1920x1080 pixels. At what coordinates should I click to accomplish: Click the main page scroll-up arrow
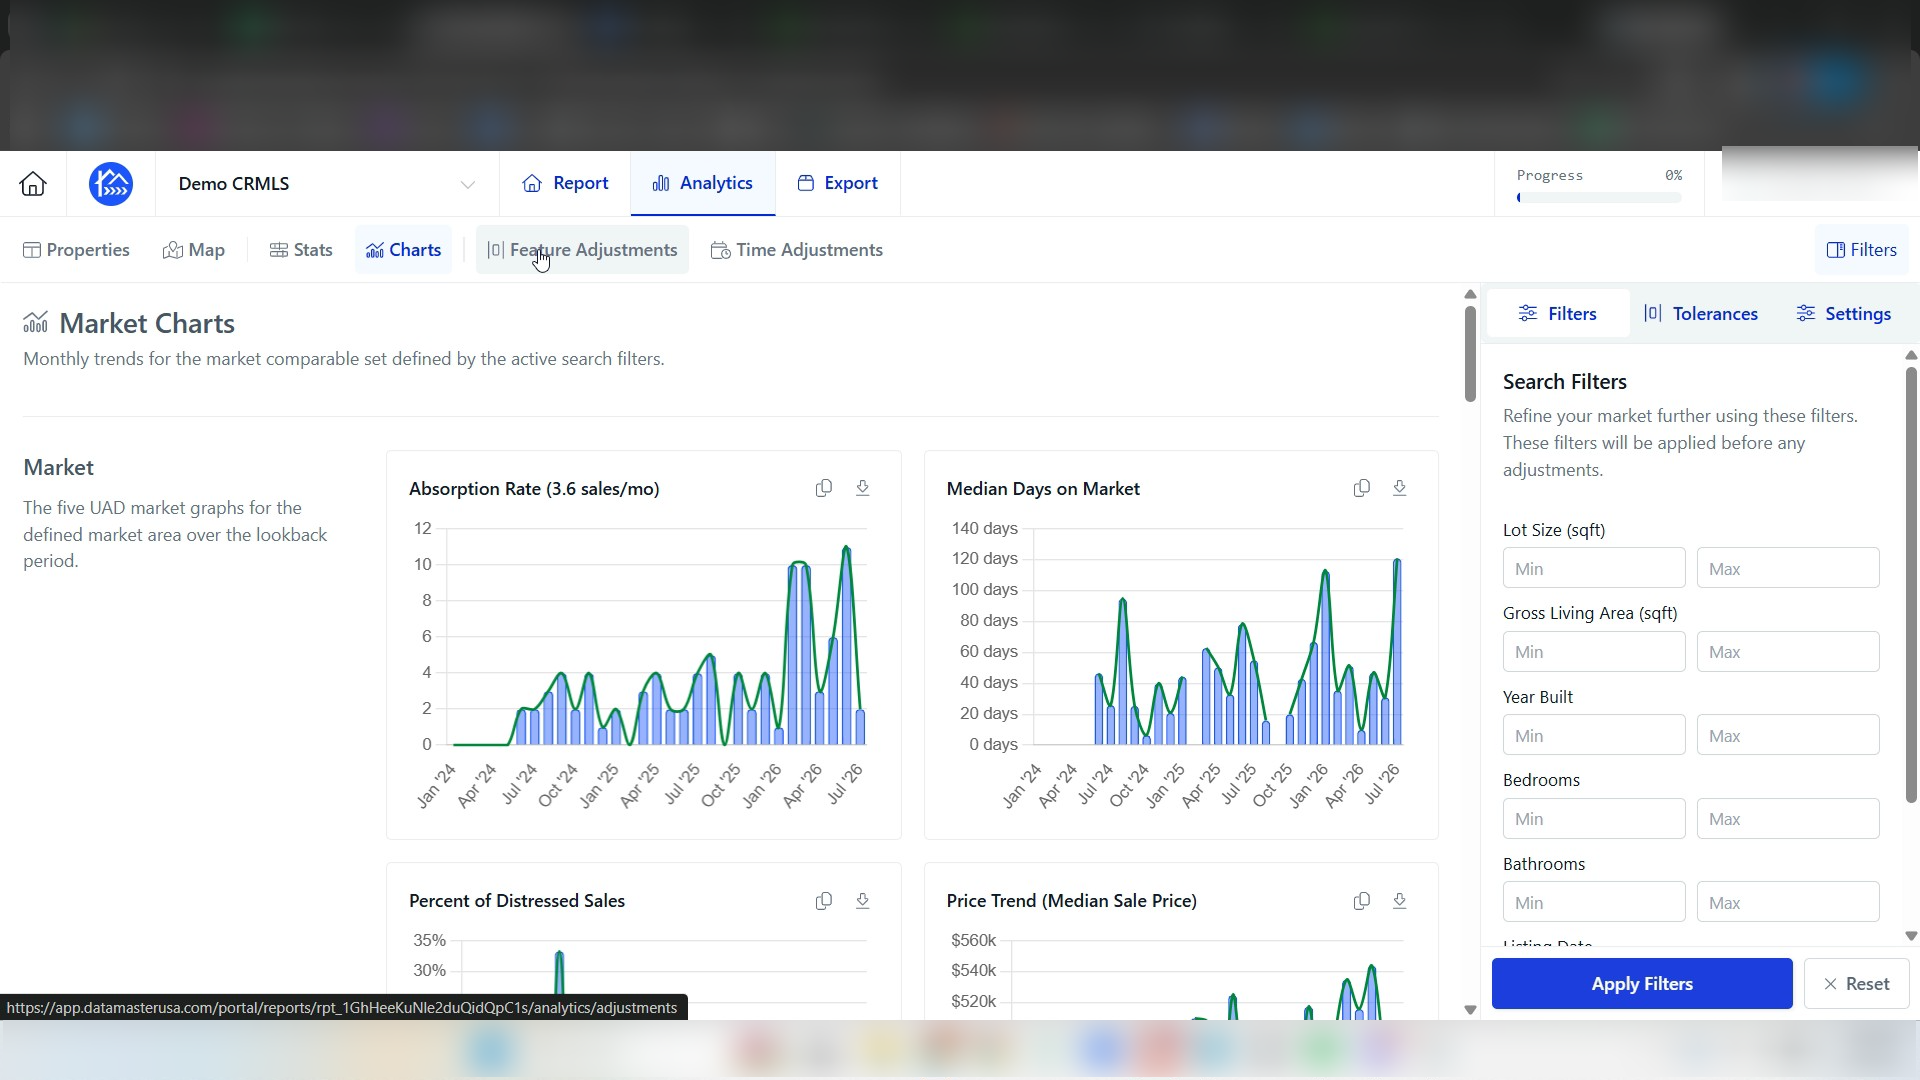tap(1470, 294)
